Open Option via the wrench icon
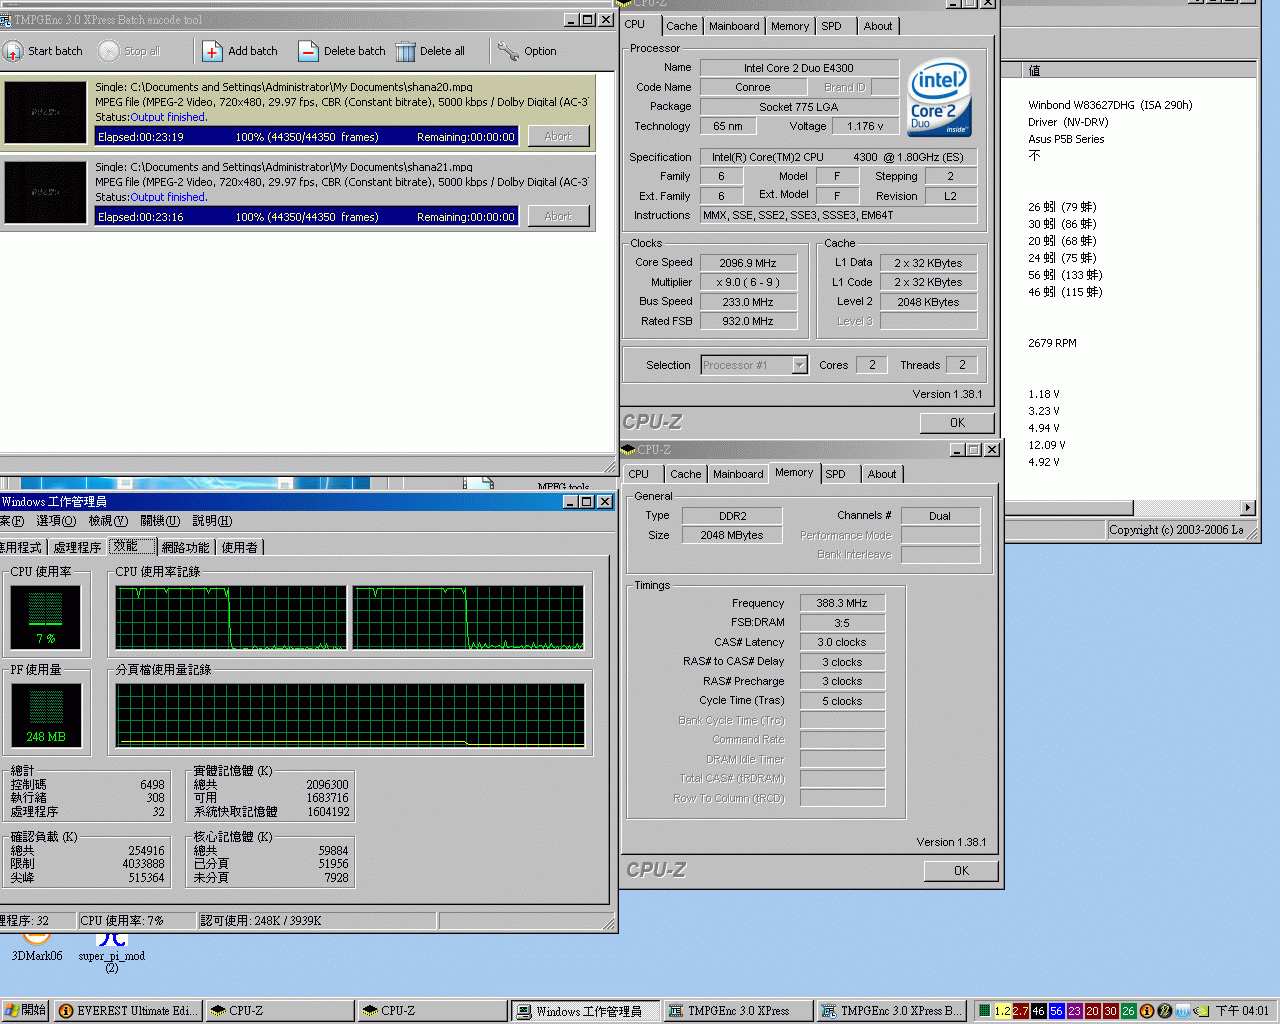The height and width of the screenshot is (1024, 1280). (508, 51)
